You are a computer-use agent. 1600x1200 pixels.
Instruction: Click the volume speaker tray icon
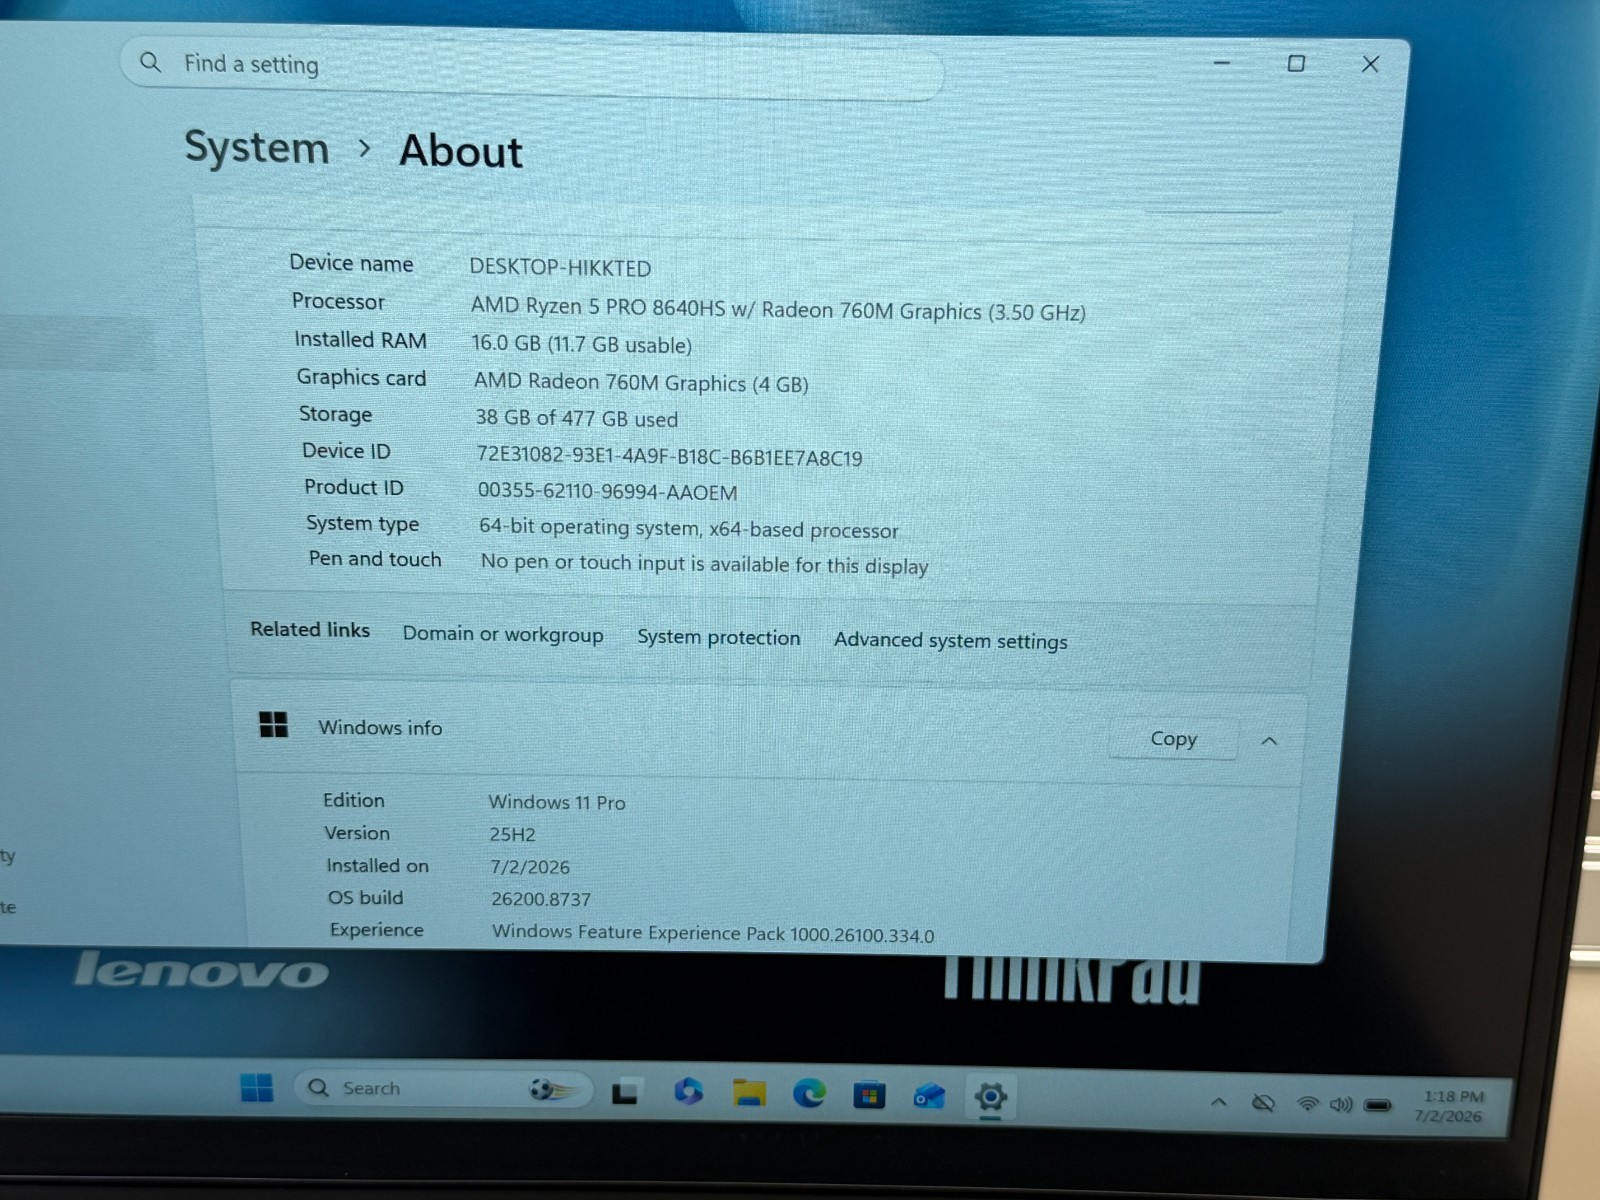1341,1104
